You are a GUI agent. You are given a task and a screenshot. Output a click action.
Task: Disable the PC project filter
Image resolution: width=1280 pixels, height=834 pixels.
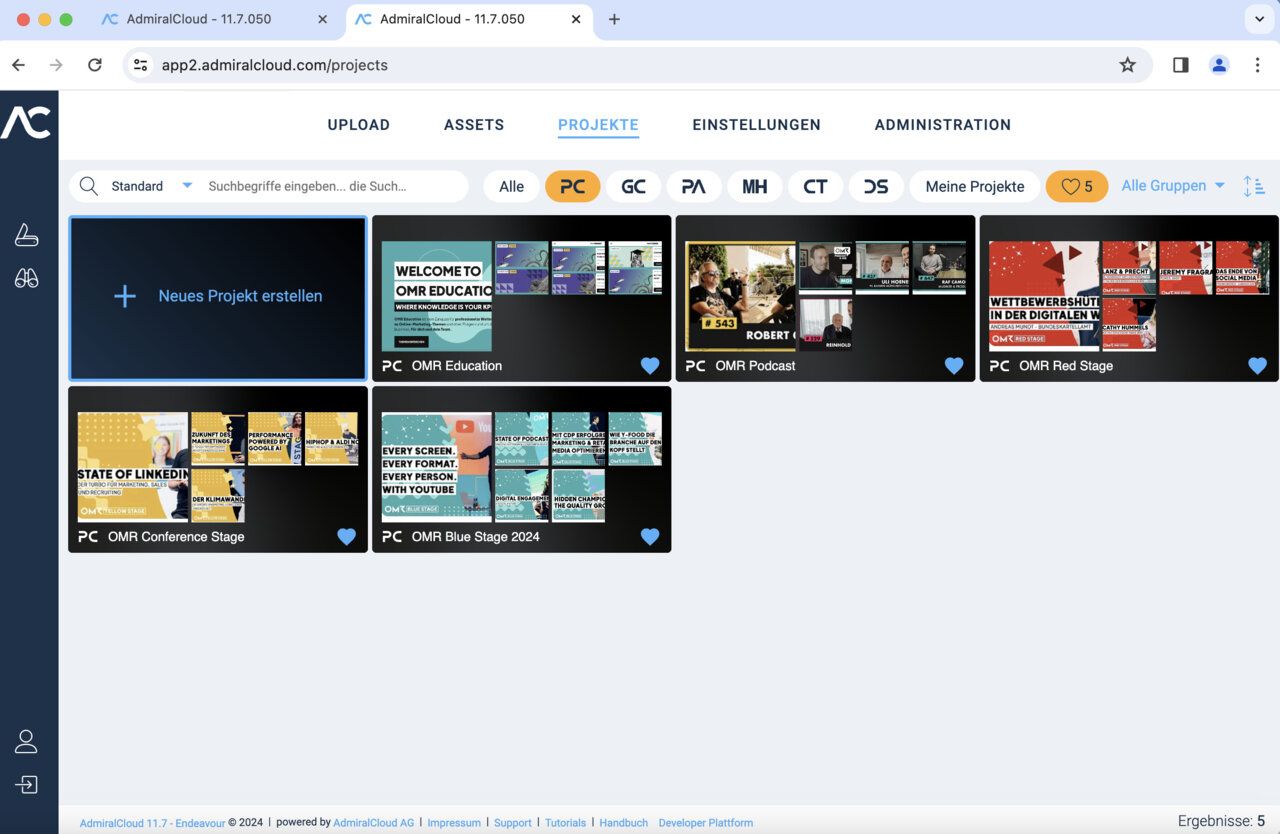point(572,186)
